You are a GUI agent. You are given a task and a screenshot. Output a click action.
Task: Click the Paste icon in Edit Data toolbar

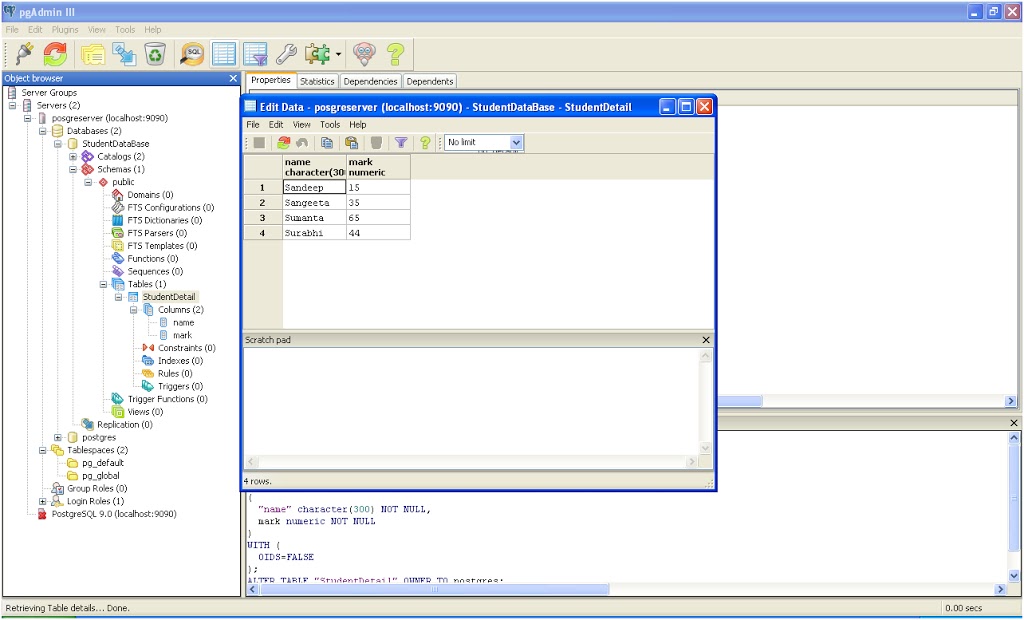pyautogui.click(x=351, y=142)
